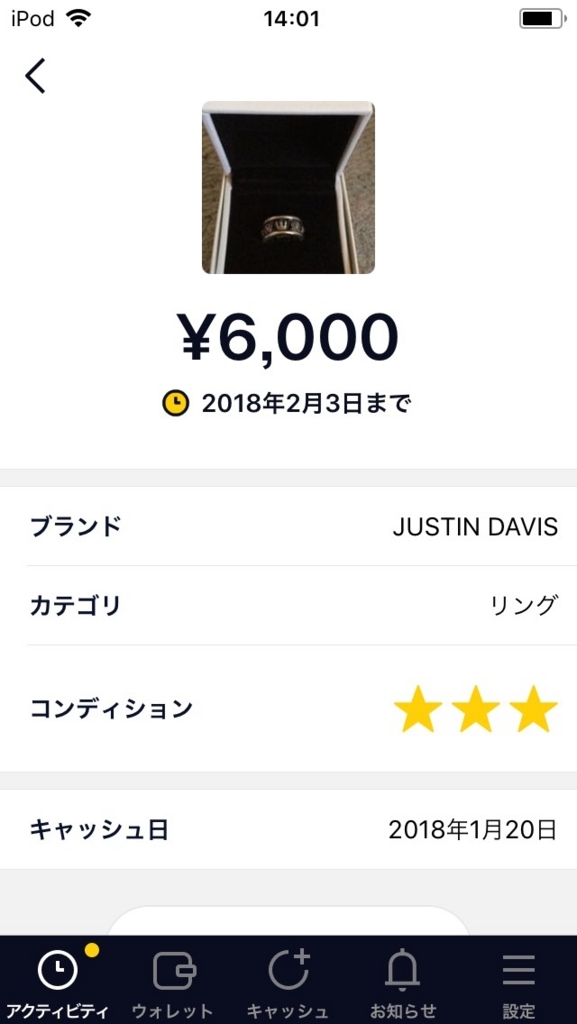This screenshot has width=577, height=1024.
Task: Open the 設定 settings menu icon
Action: click(519, 970)
